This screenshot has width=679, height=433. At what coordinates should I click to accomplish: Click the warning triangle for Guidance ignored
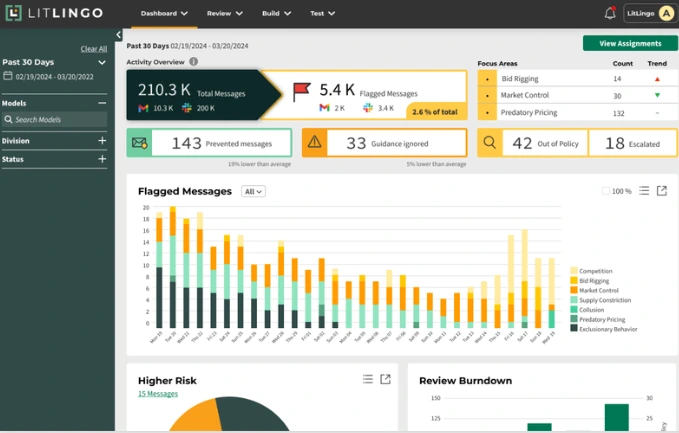pos(314,142)
